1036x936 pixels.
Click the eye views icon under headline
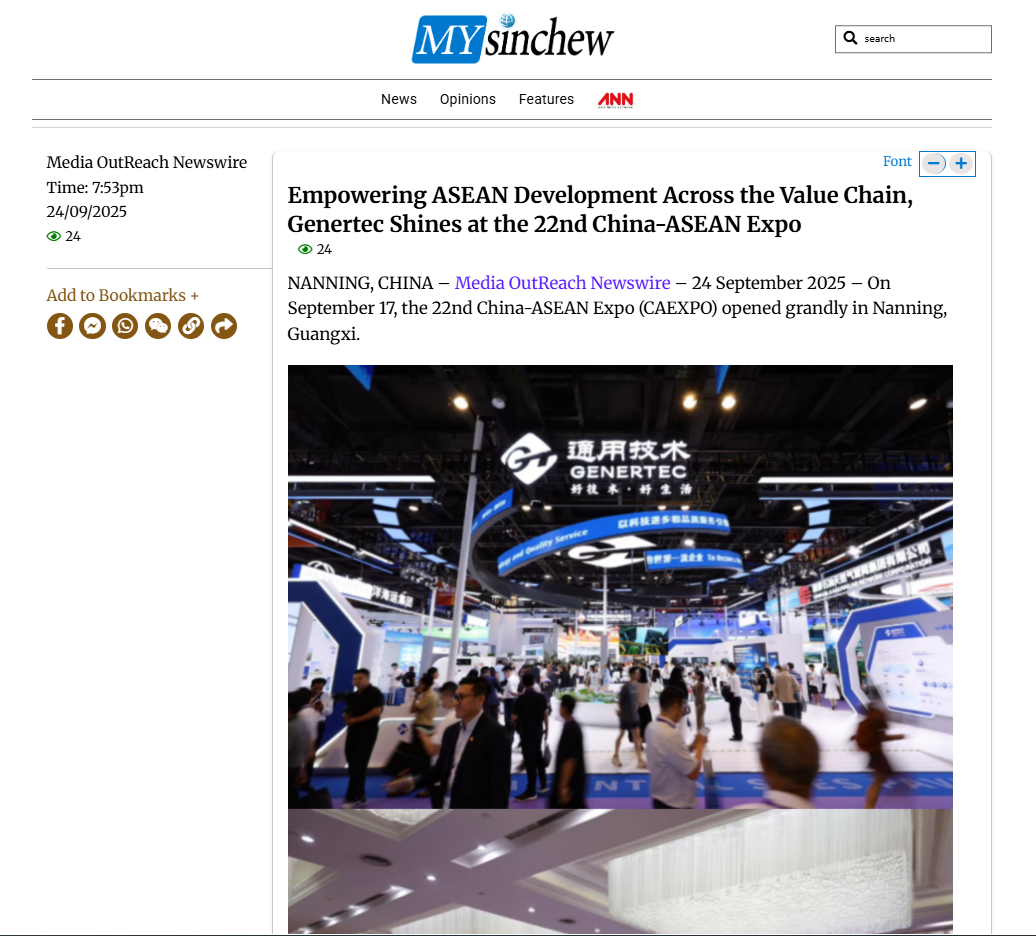click(x=305, y=250)
